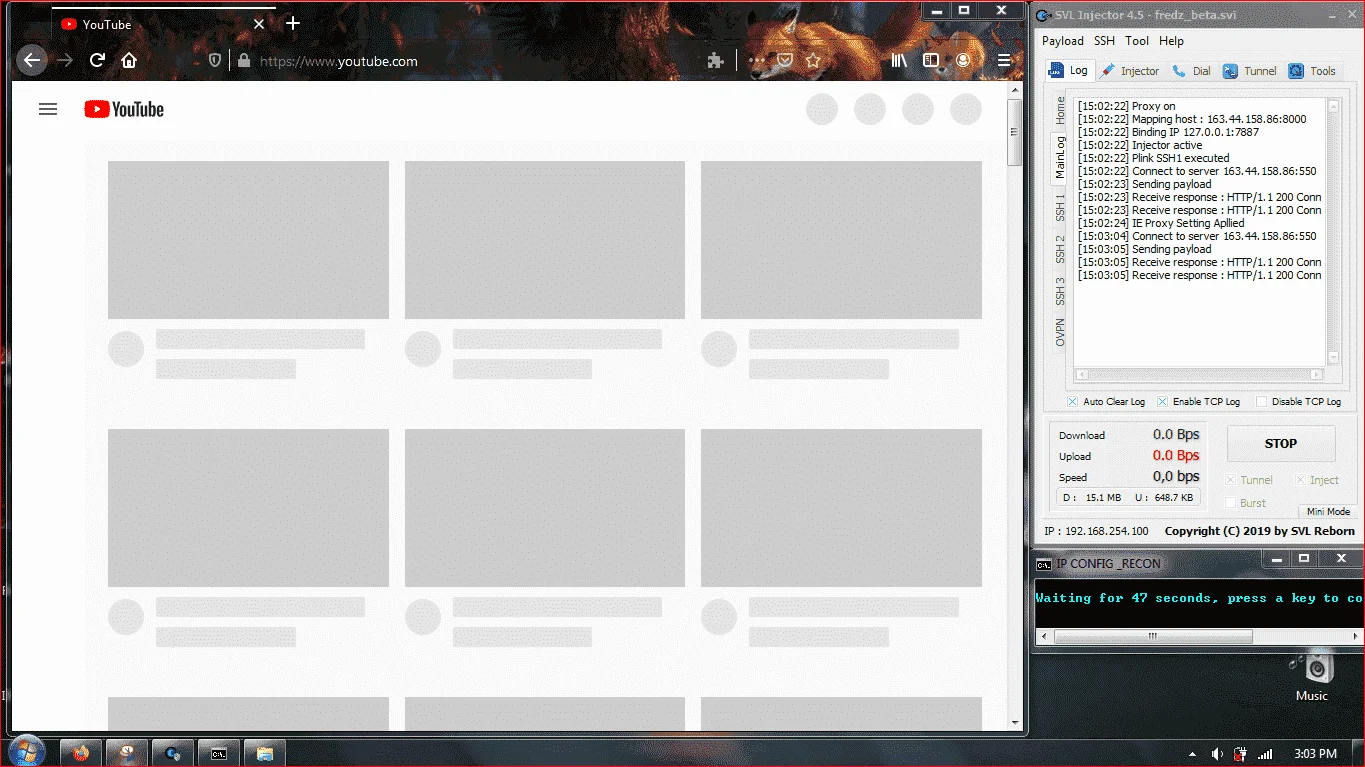Toggle the Tunnel checkbox
Screen dimensions: 1365x767
1231,480
